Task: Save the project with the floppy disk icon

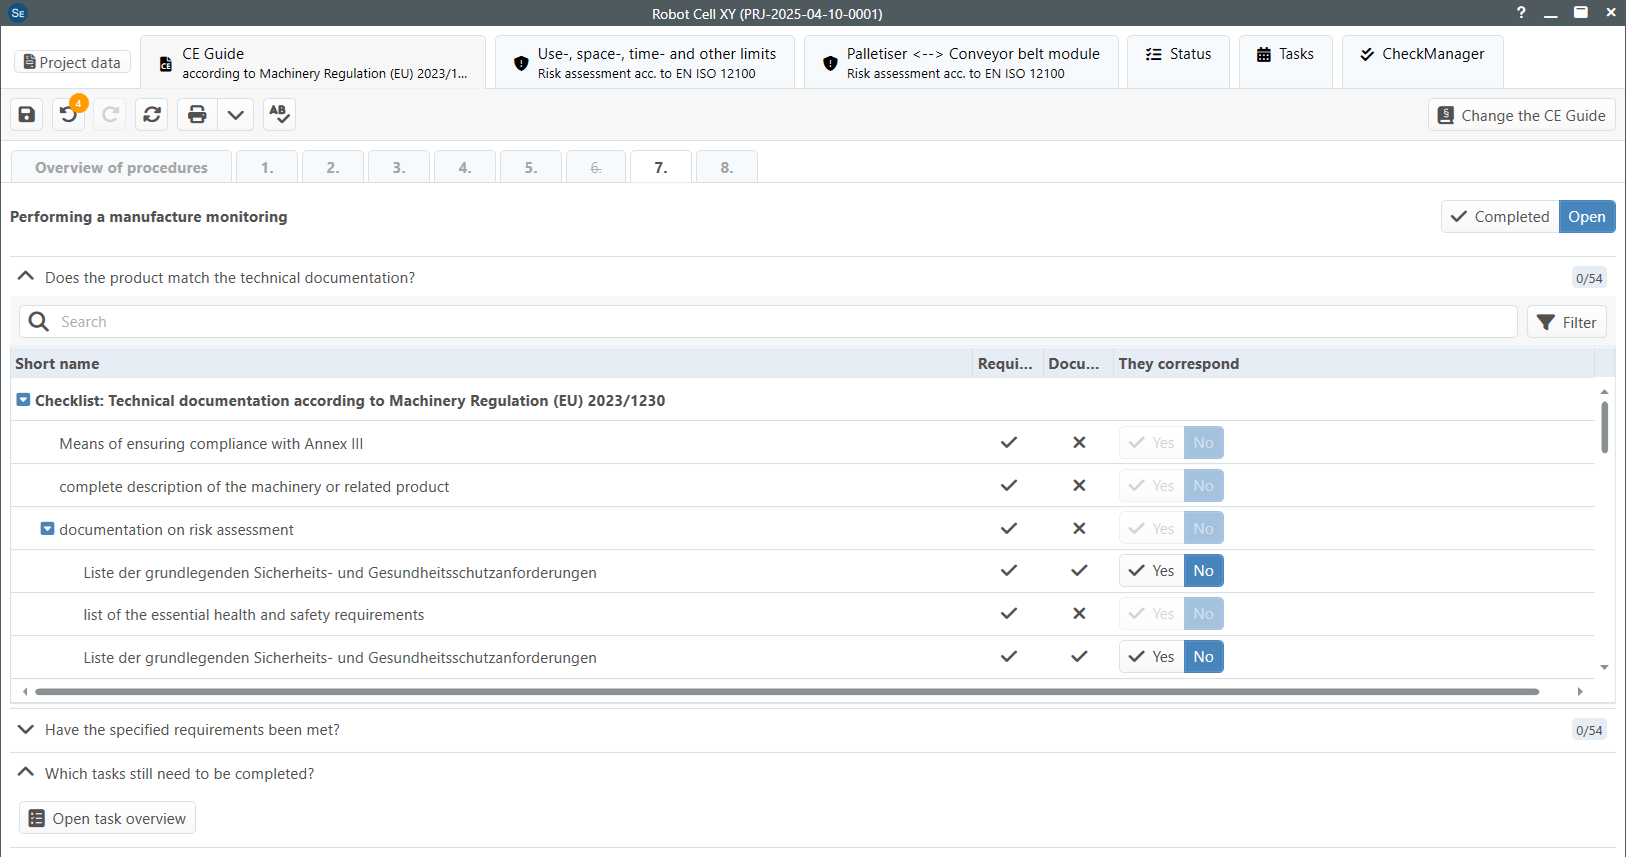Action: [27, 115]
